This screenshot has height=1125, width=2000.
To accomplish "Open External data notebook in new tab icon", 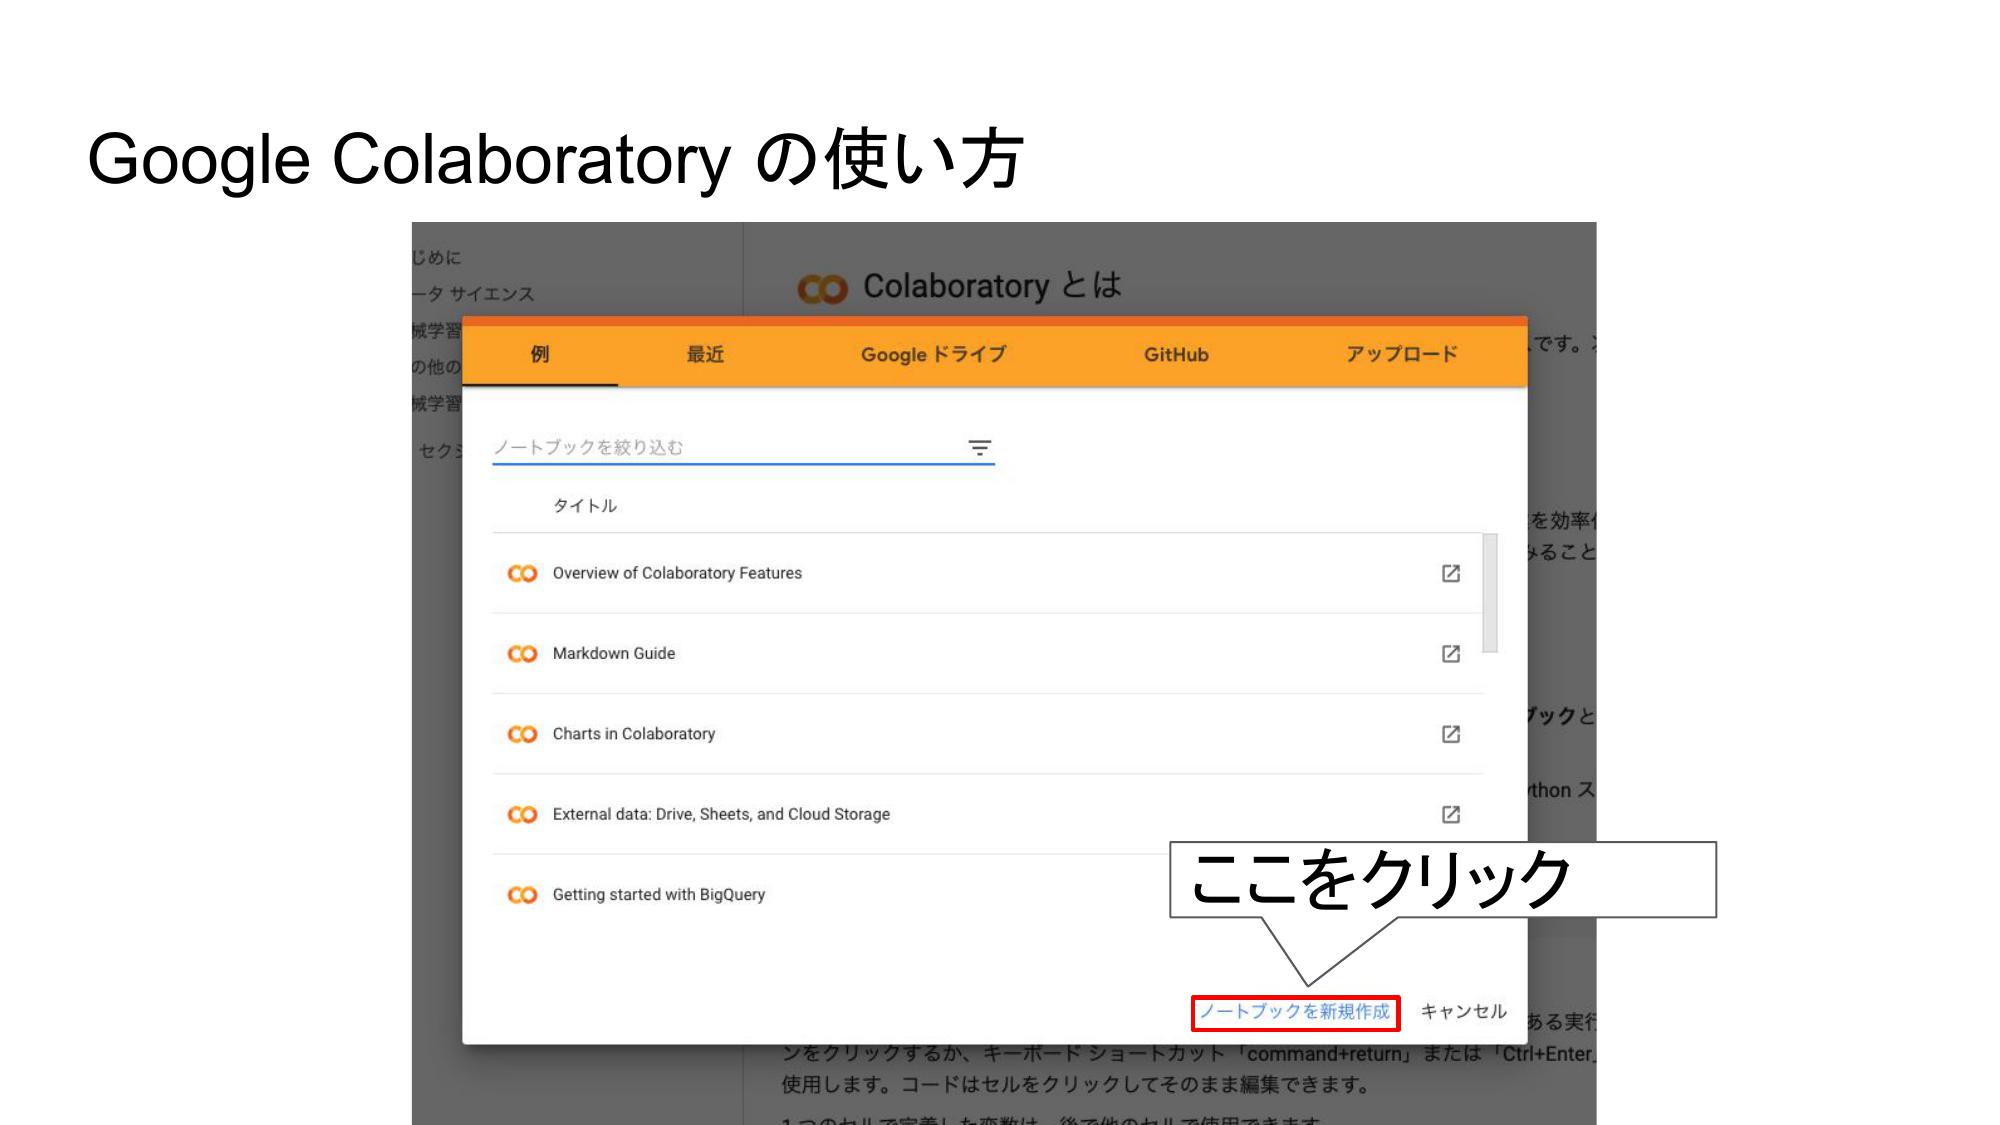I will (x=1451, y=814).
